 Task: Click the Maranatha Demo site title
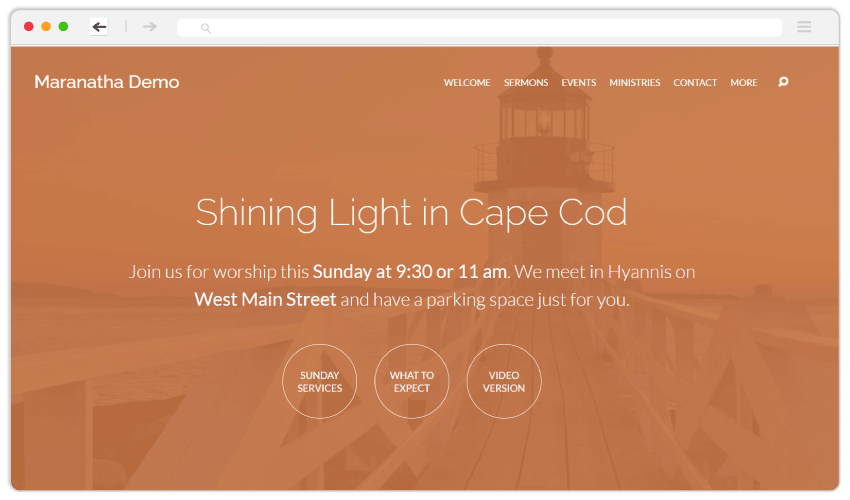[107, 82]
